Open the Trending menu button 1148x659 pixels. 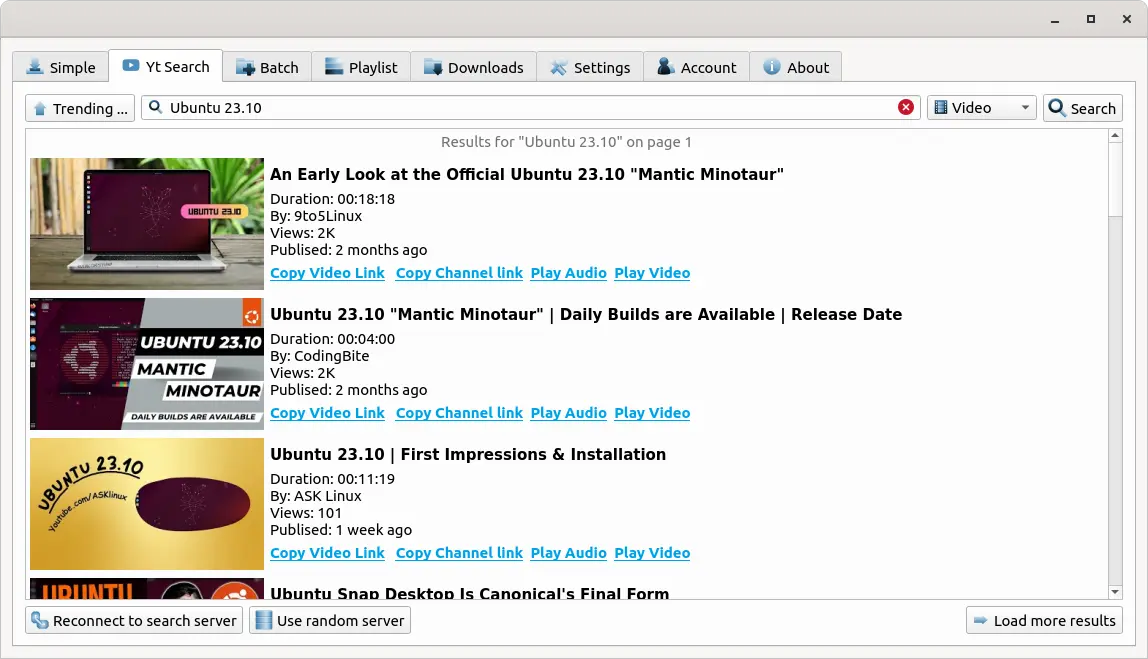(80, 108)
